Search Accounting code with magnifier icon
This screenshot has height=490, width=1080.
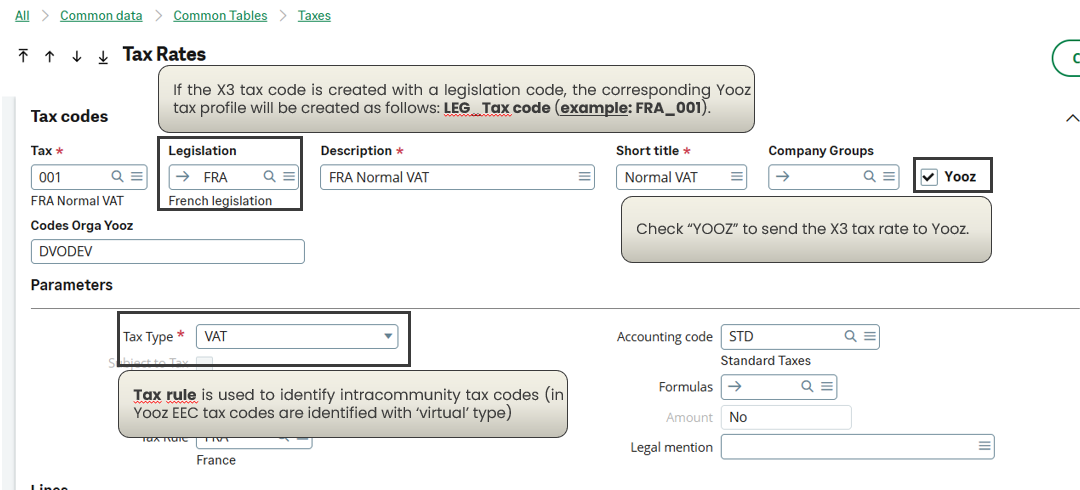point(851,336)
